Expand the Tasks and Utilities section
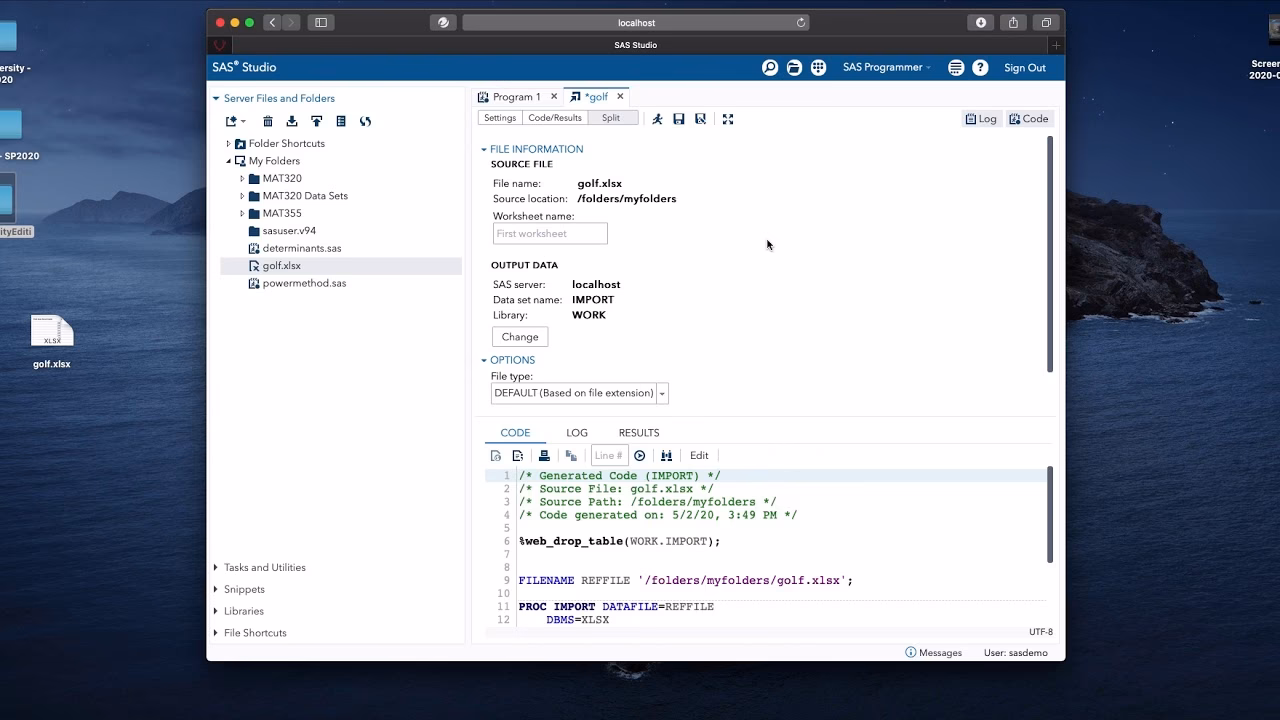The height and width of the screenshot is (720, 1280). (x=216, y=568)
